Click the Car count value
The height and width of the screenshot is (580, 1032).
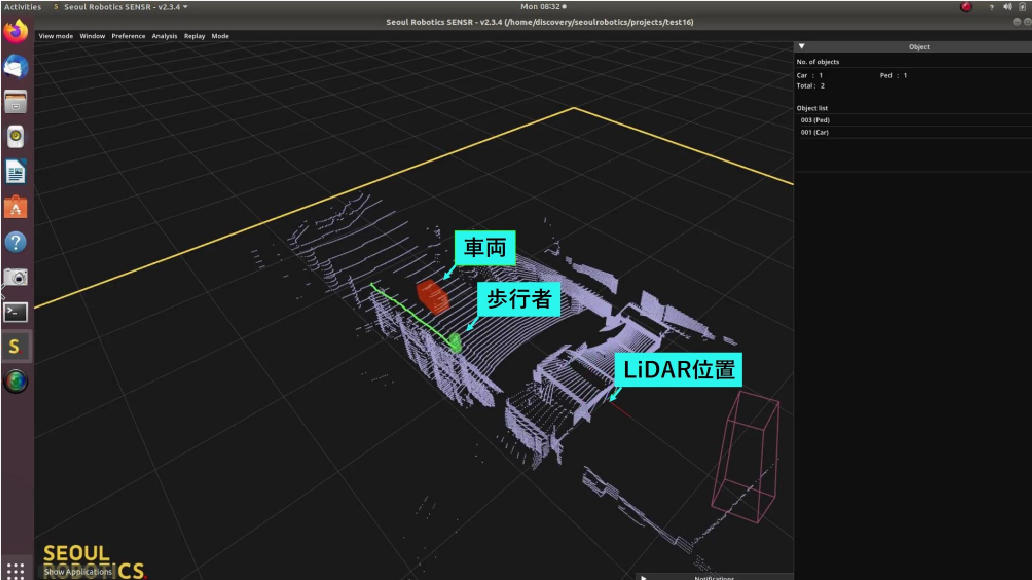pyautogui.click(x=821, y=75)
